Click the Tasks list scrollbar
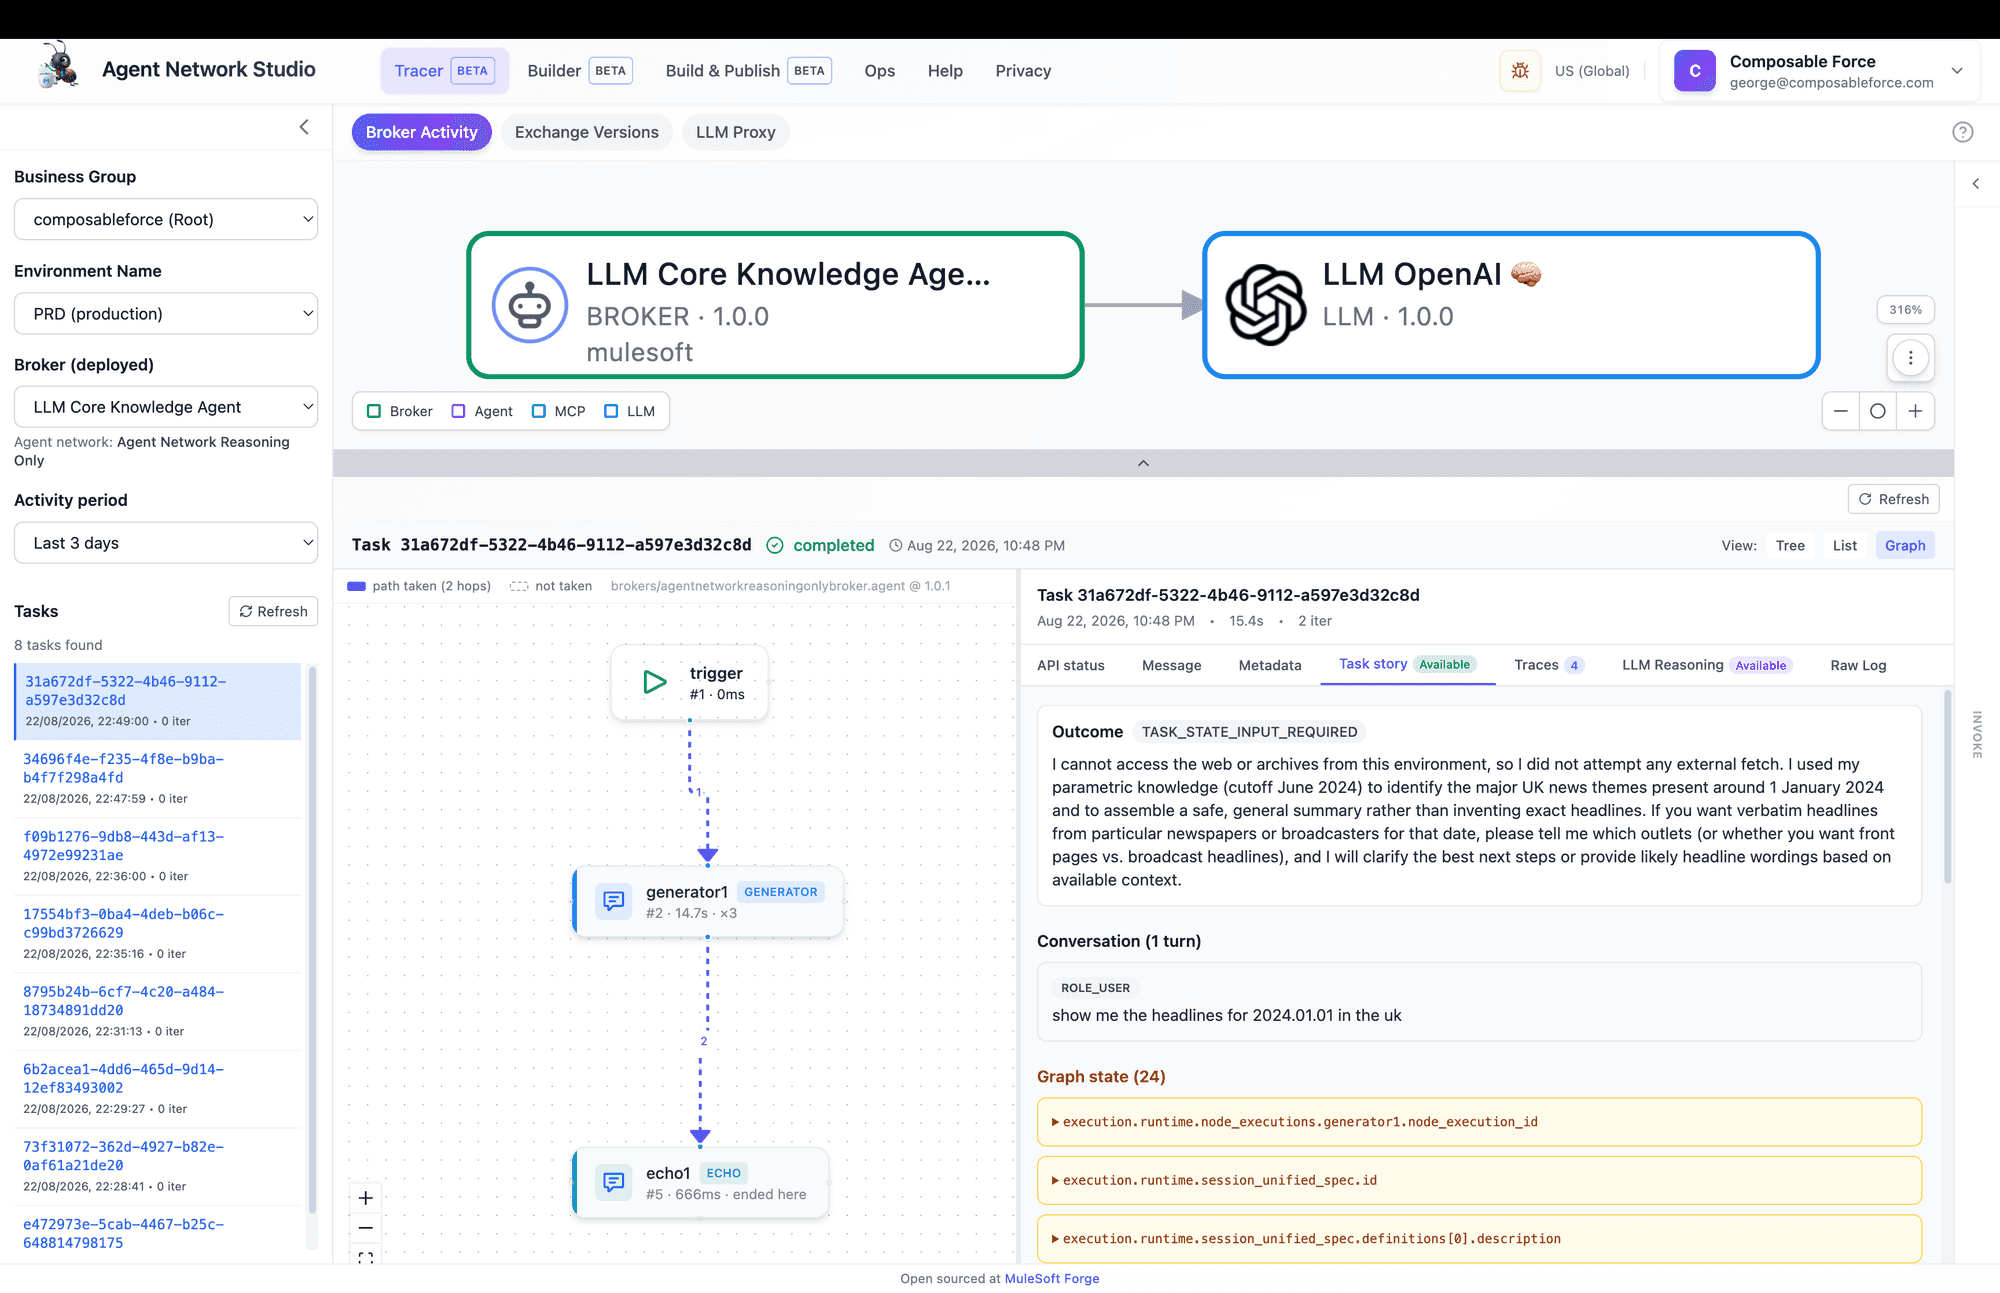 coord(312,940)
